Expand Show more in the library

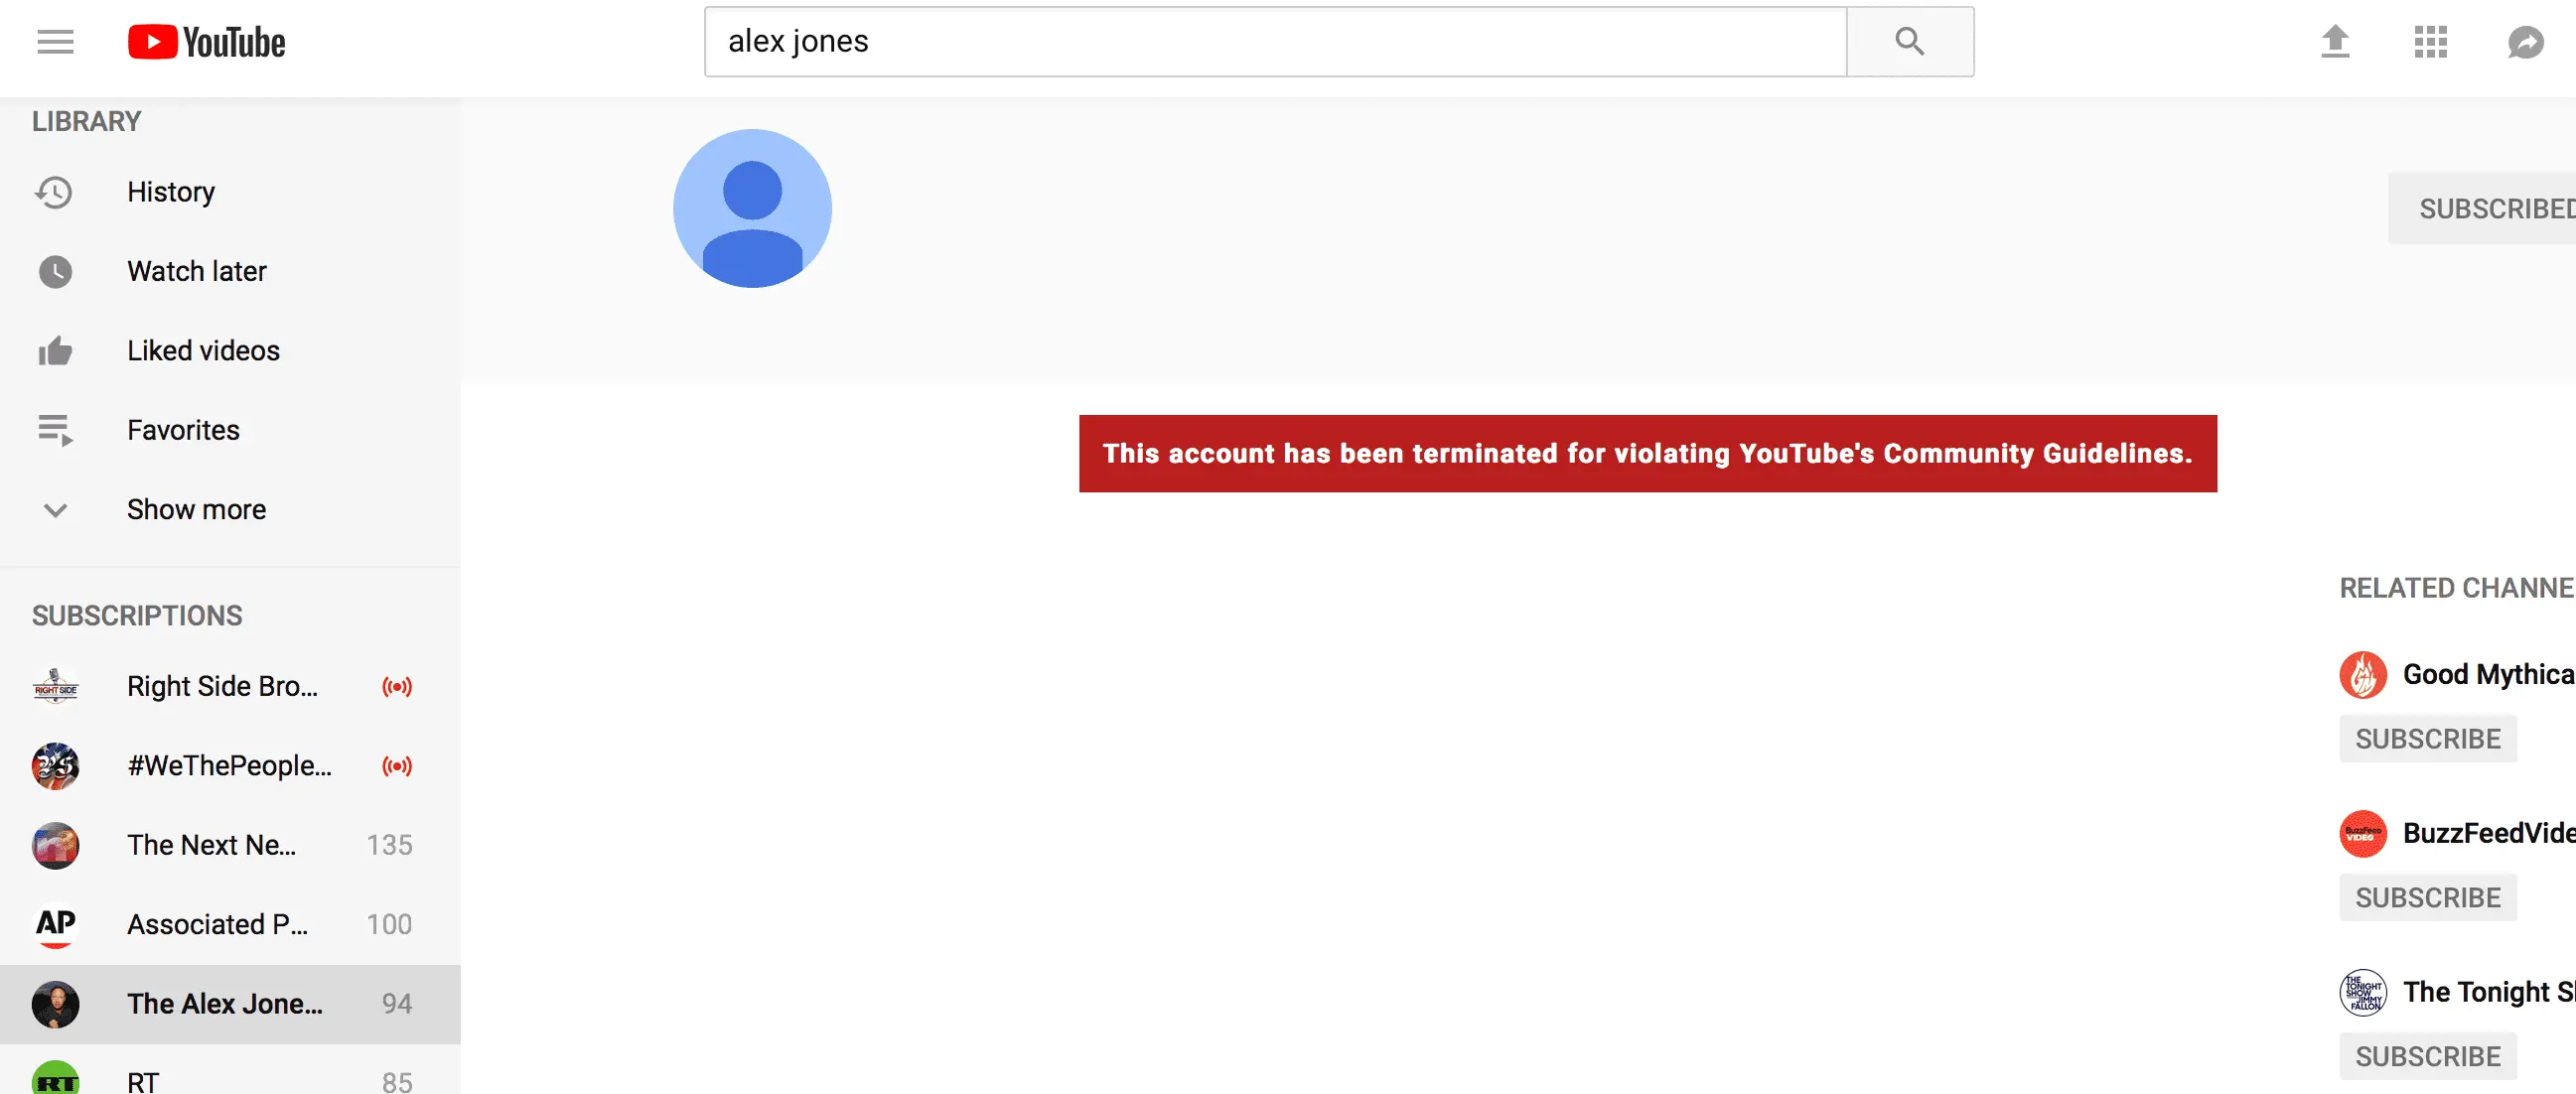coord(196,510)
